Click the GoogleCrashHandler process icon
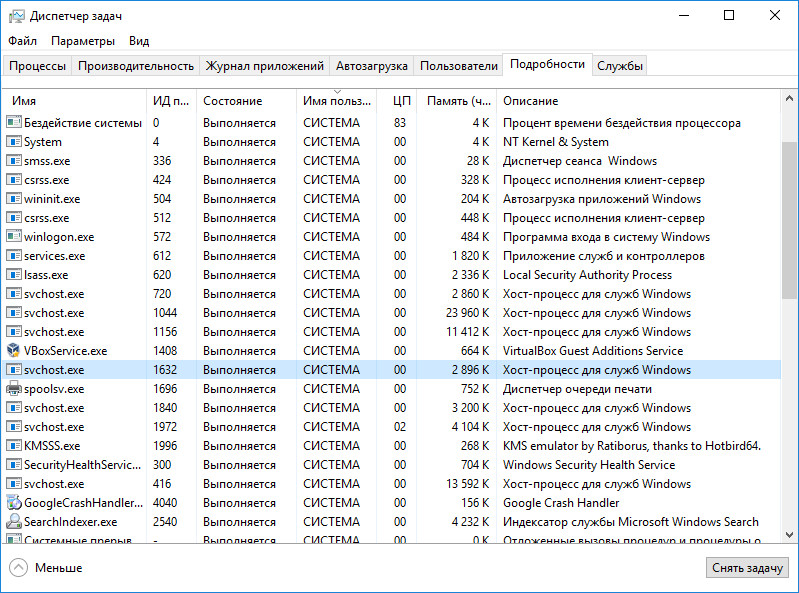799x593 pixels. (x=14, y=503)
